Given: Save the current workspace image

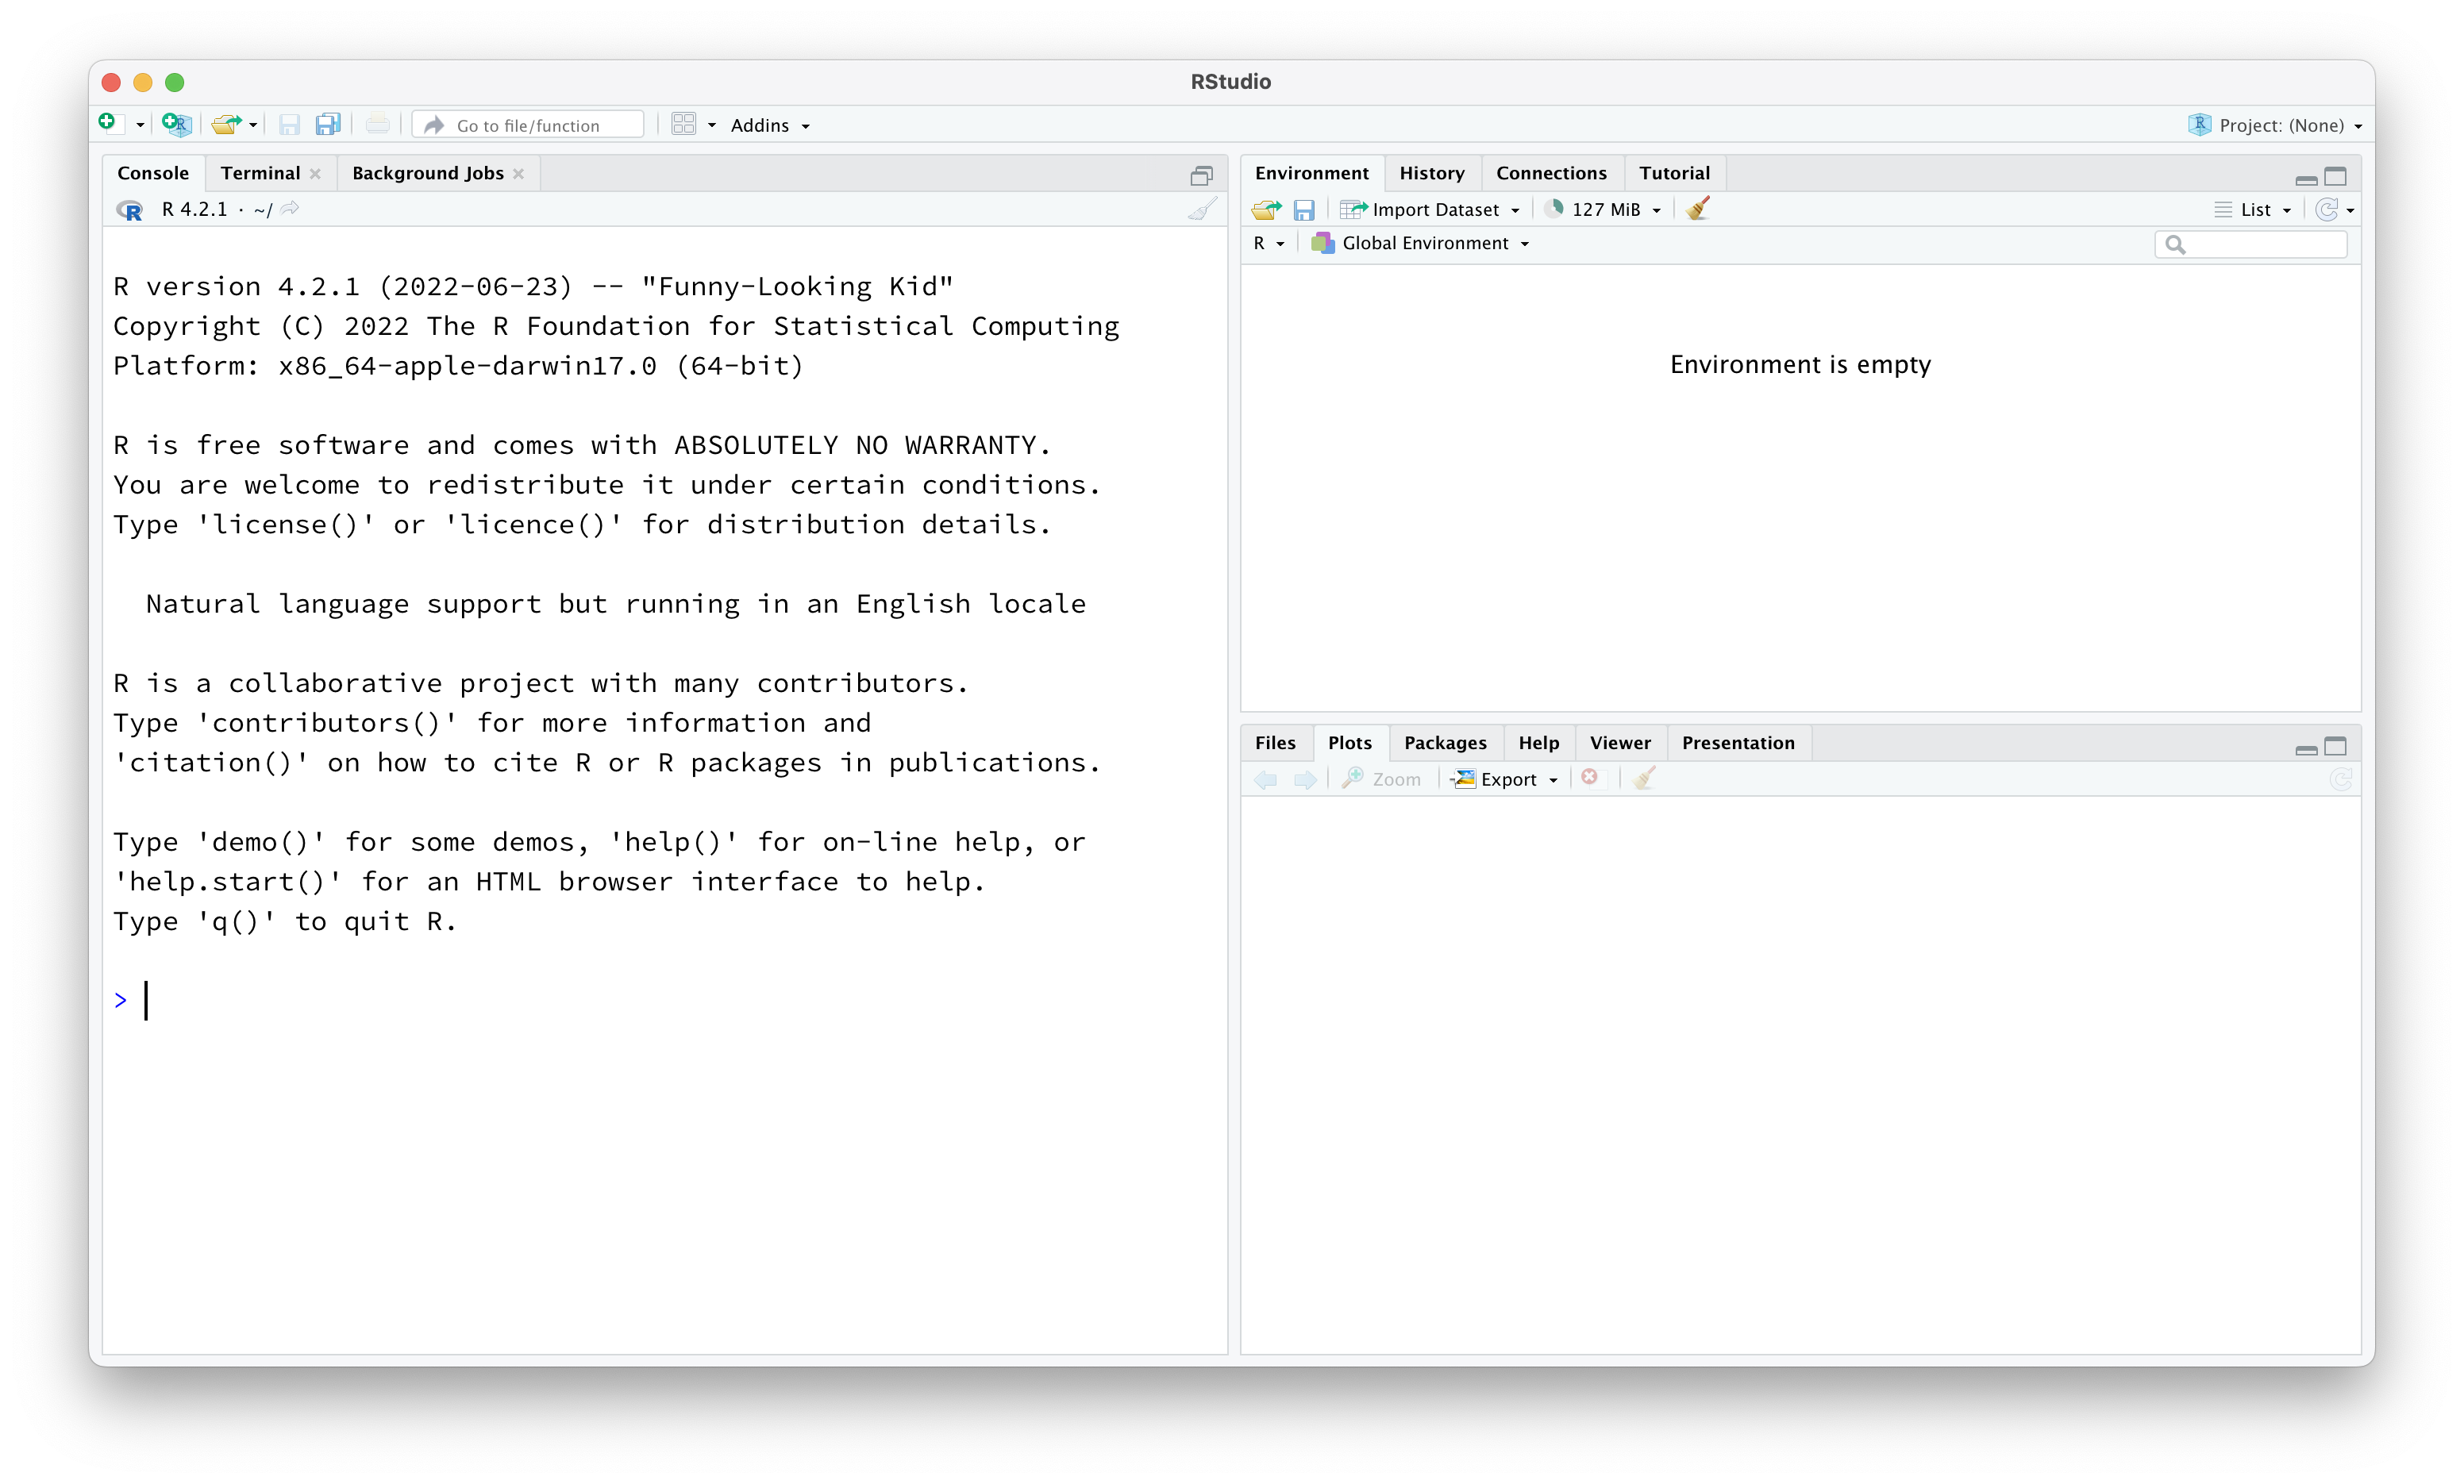Looking at the screenshot, I should point(1304,209).
